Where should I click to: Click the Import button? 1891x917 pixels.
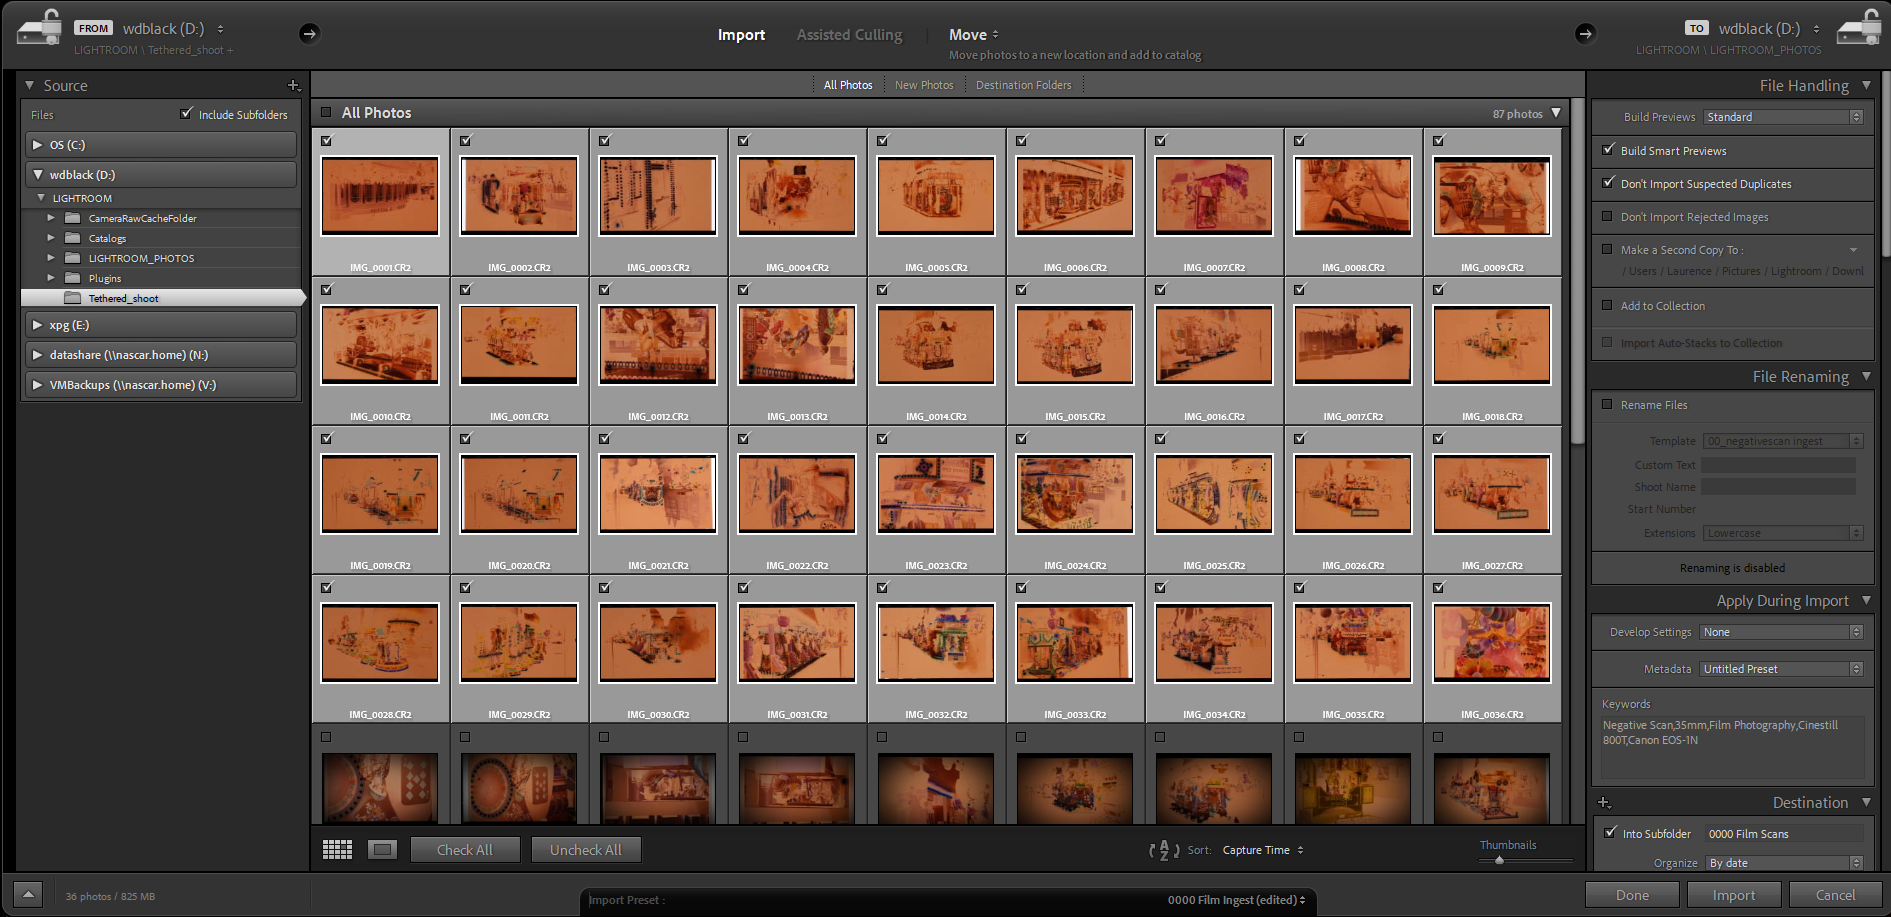[1733, 895]
